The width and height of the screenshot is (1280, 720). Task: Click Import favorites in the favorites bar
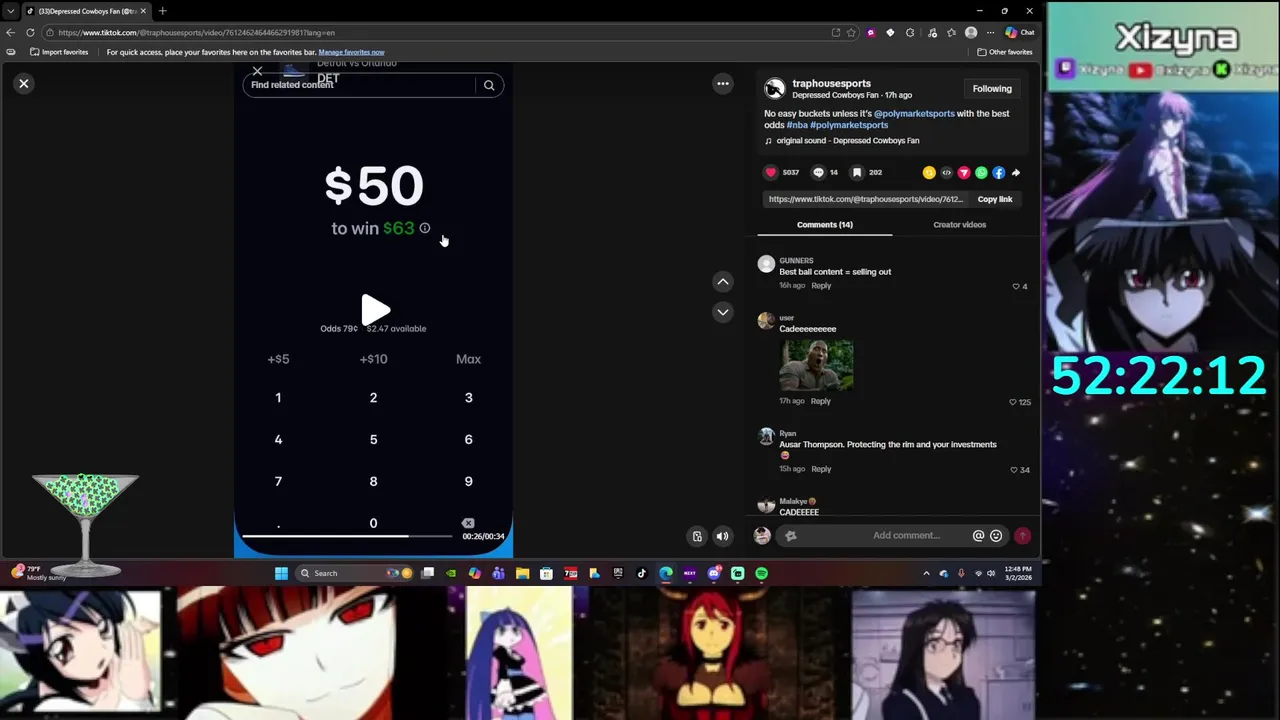coord(59,52)
